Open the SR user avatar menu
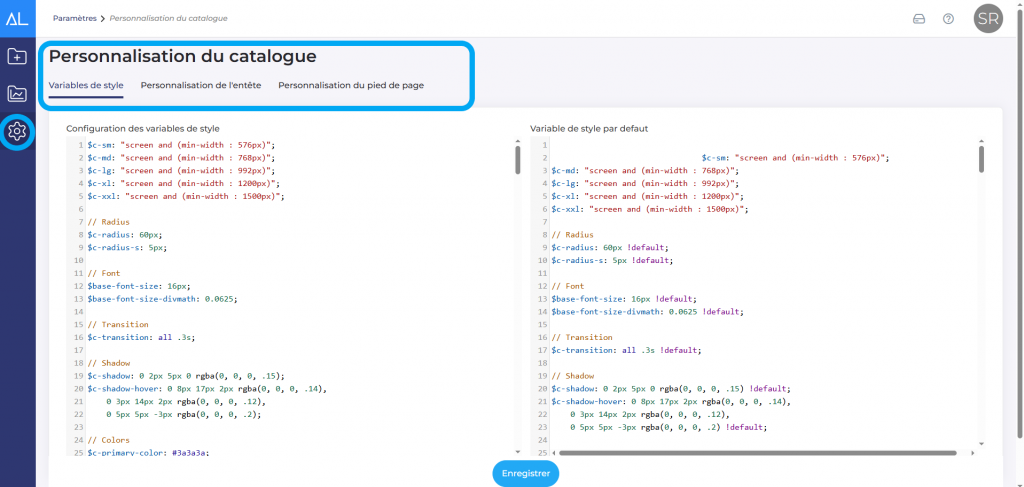Screen dimensions: 1024x487 coord(988,19)
